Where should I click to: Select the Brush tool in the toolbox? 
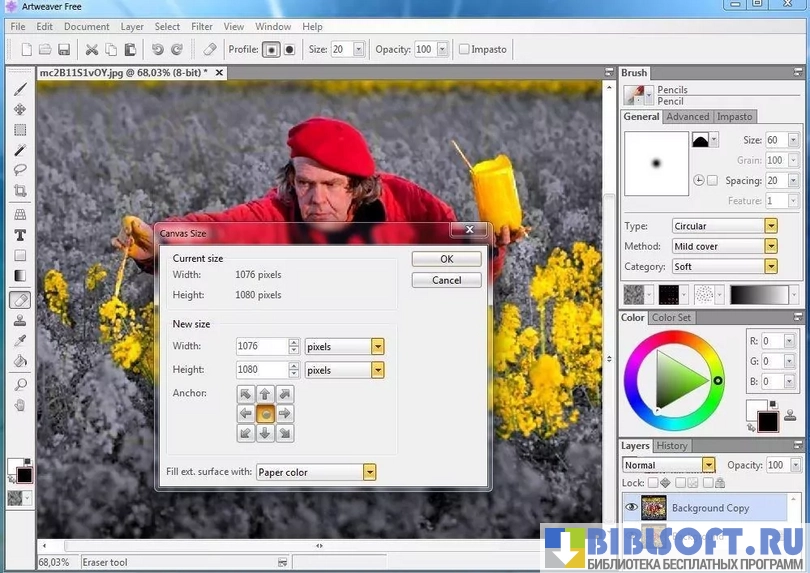(20, 89)
